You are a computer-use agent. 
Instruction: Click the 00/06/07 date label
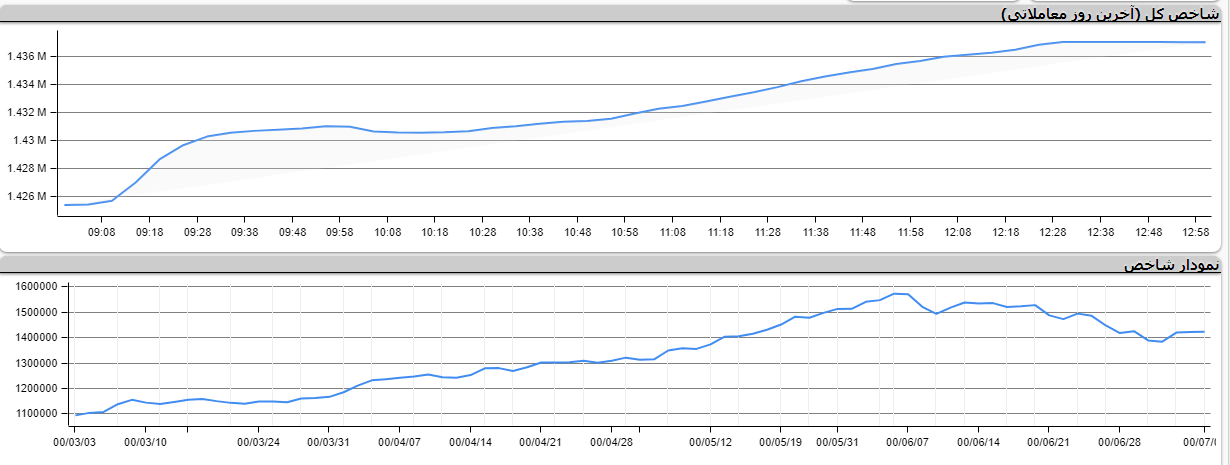point(908,441)
